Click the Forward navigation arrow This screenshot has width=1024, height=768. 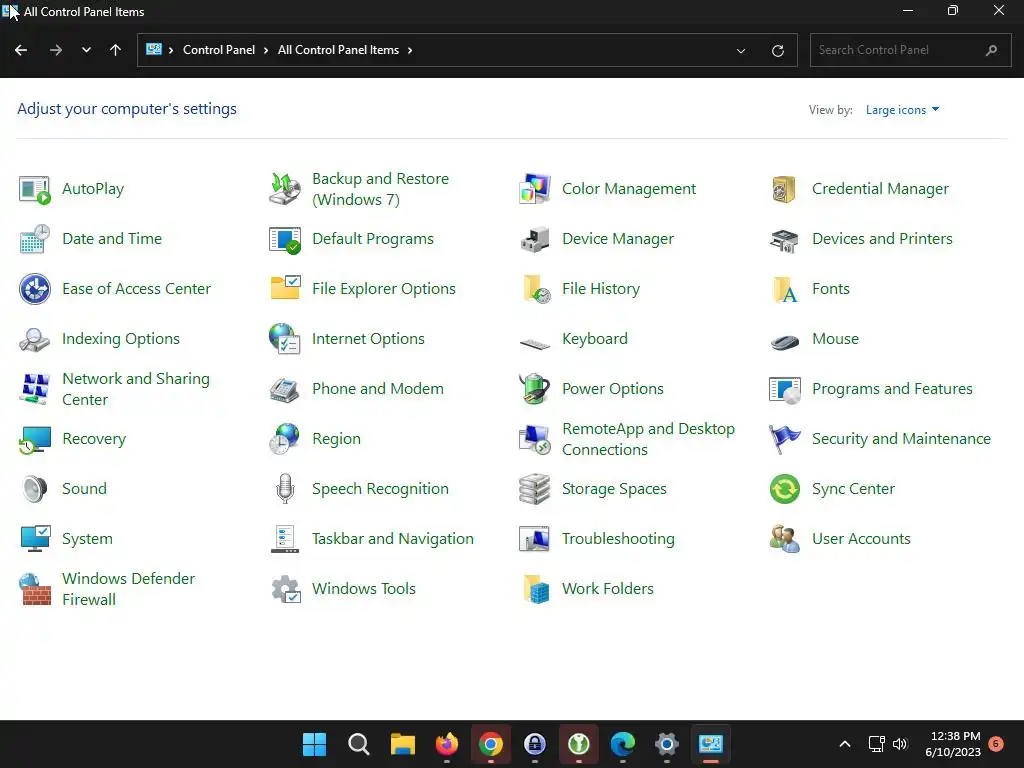(x=56, y=50)
